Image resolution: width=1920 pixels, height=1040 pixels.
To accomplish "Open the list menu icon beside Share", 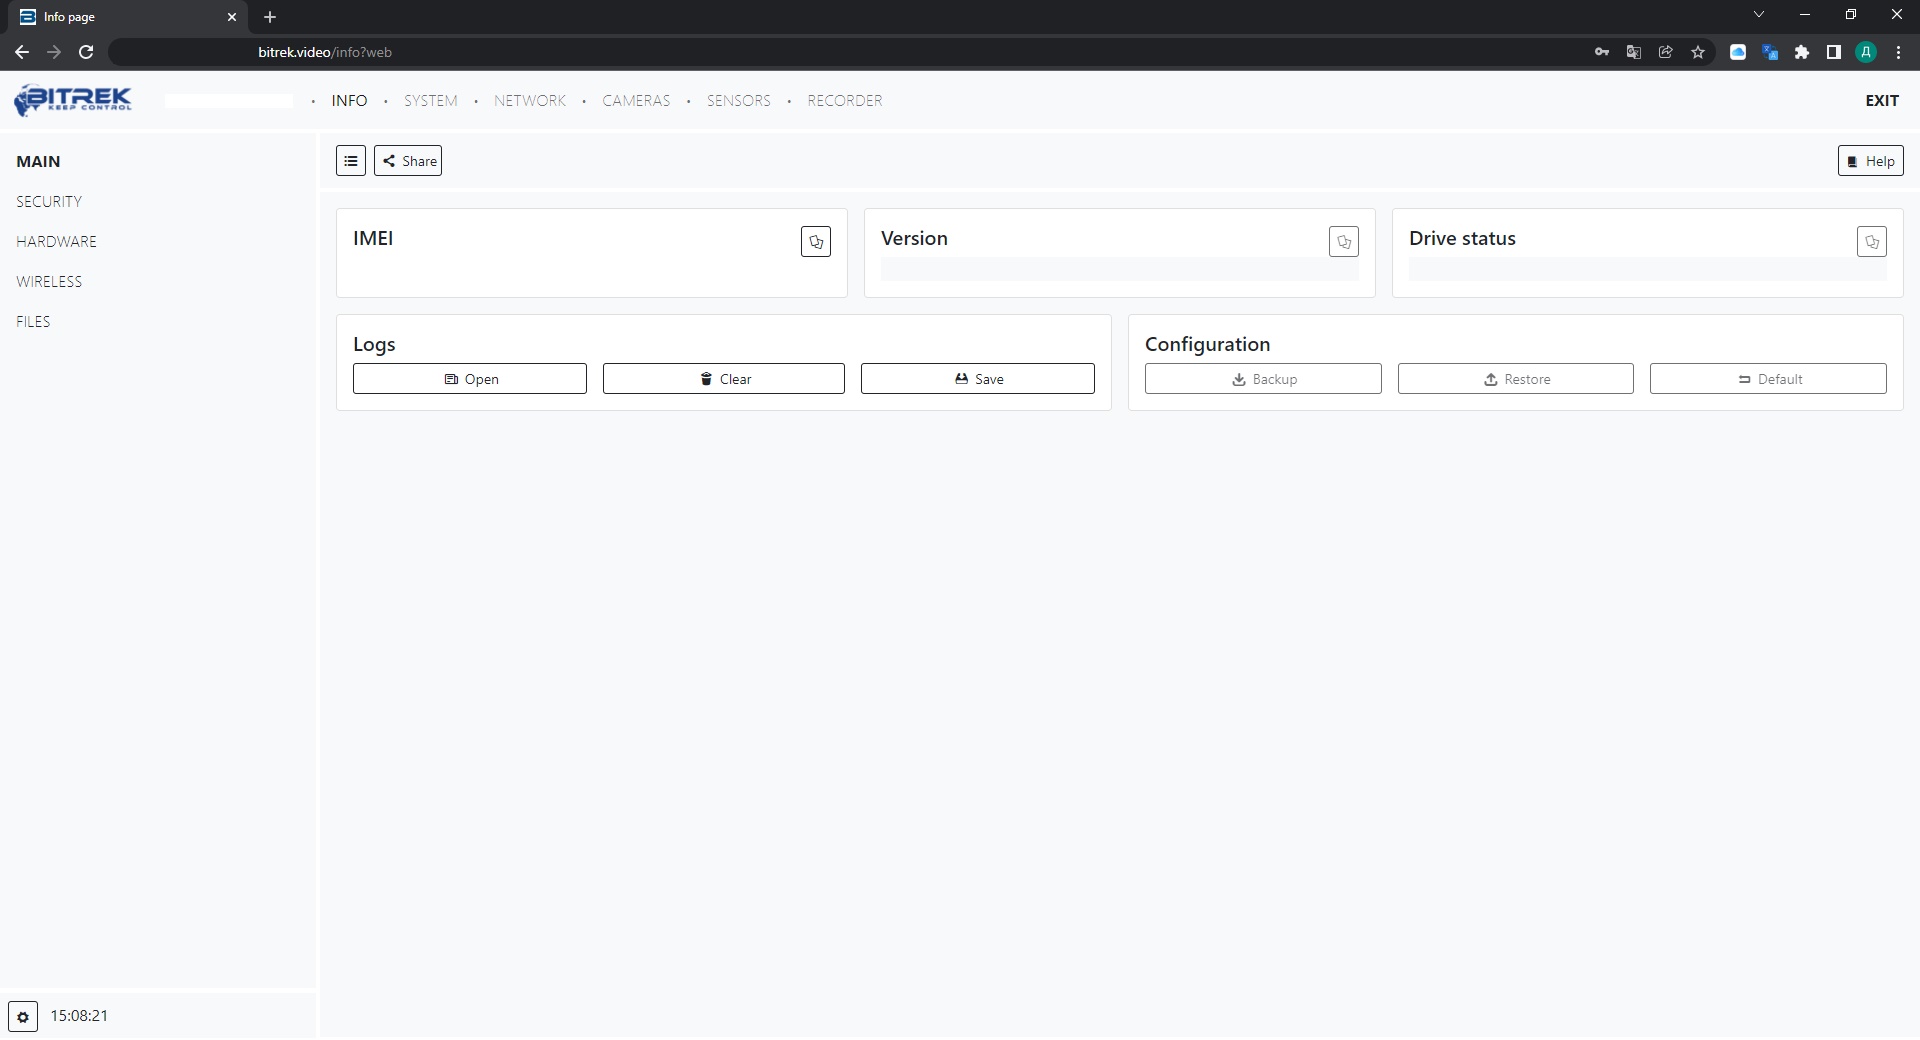I will 351,161.
